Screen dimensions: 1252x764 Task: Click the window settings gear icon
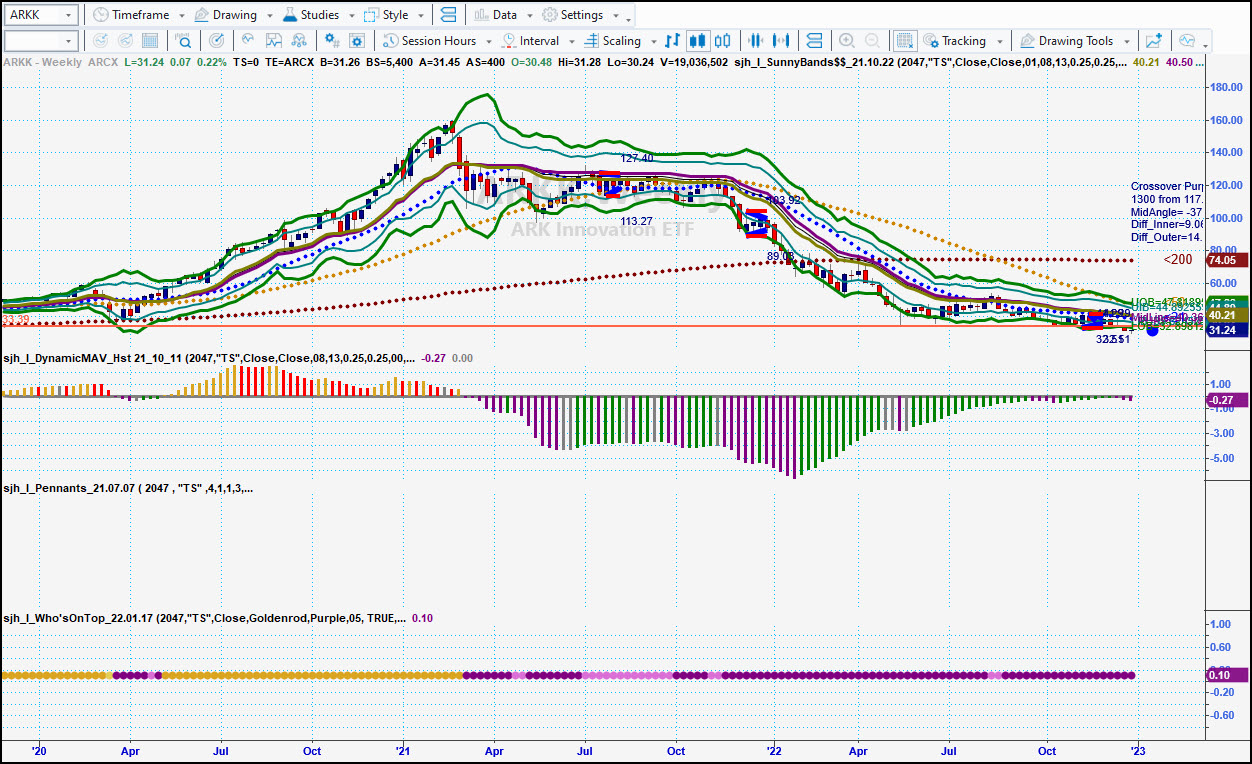(357, 41)
